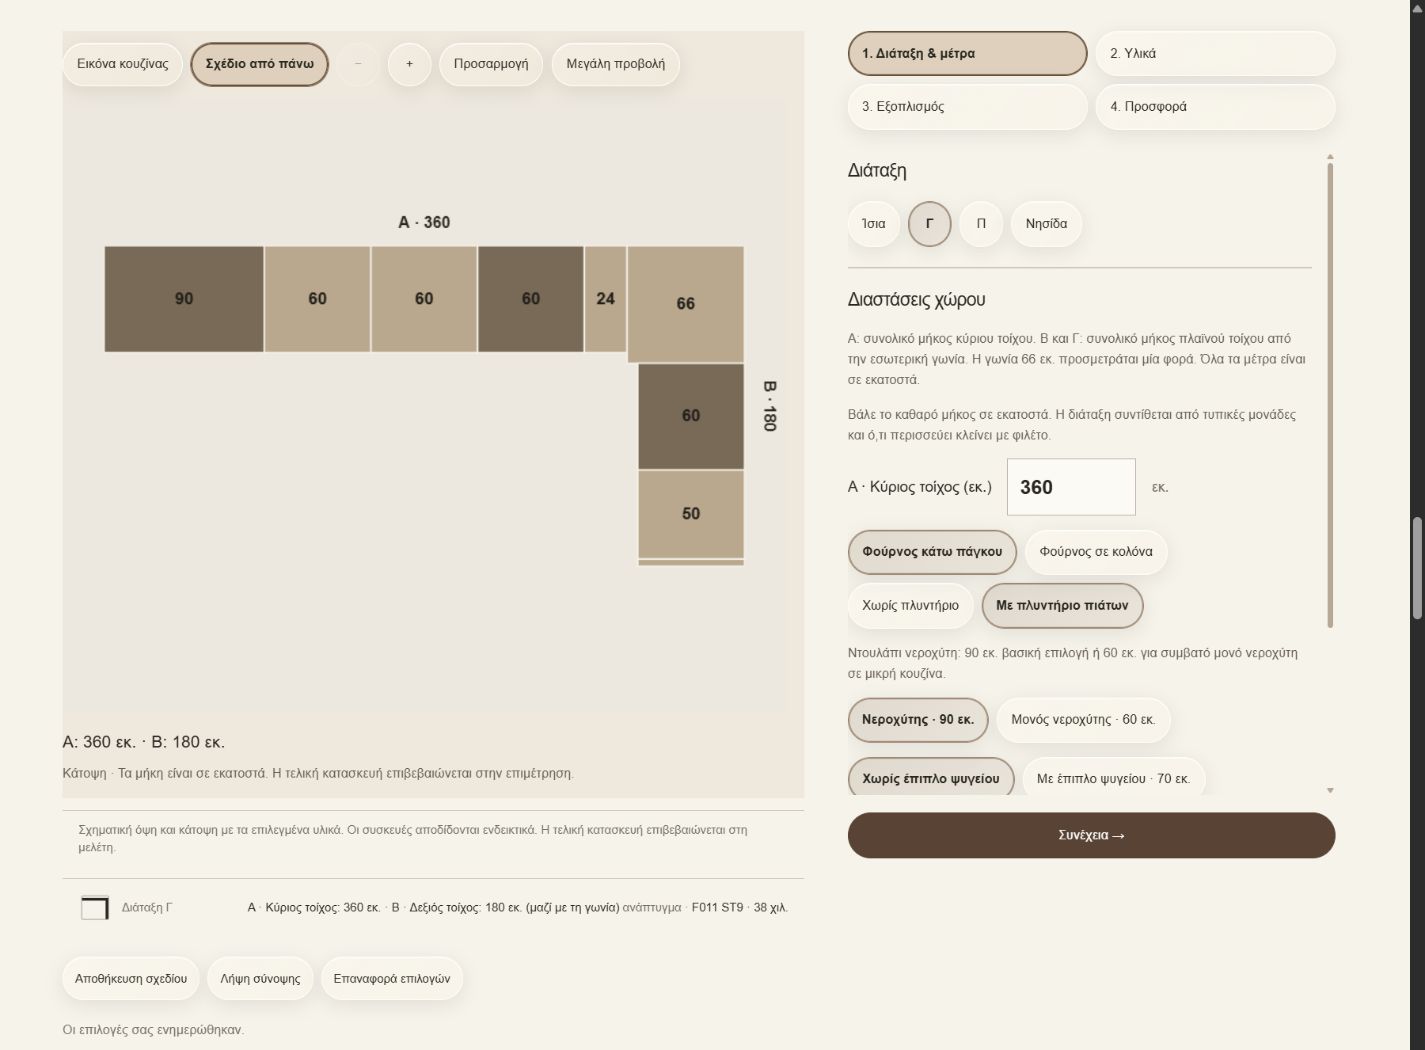
Task: Click the layout icon beside Διάταξη Γ
Action: point(95,907)
